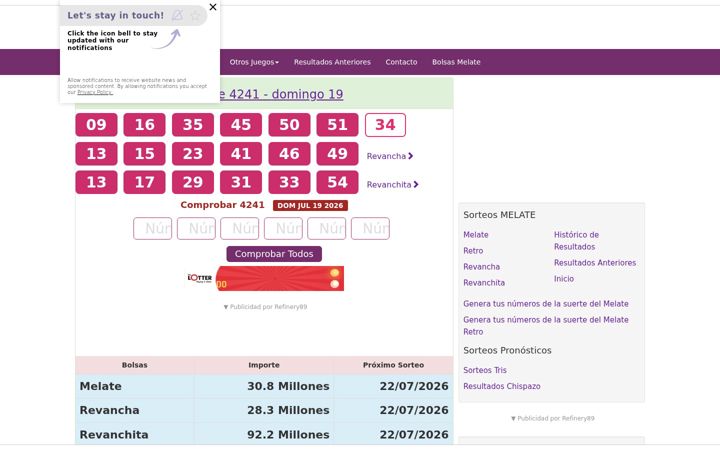720x450 pixels.
Task: Open 'Genera tus números de la suerte del Melate'
Action: point(546,304)
